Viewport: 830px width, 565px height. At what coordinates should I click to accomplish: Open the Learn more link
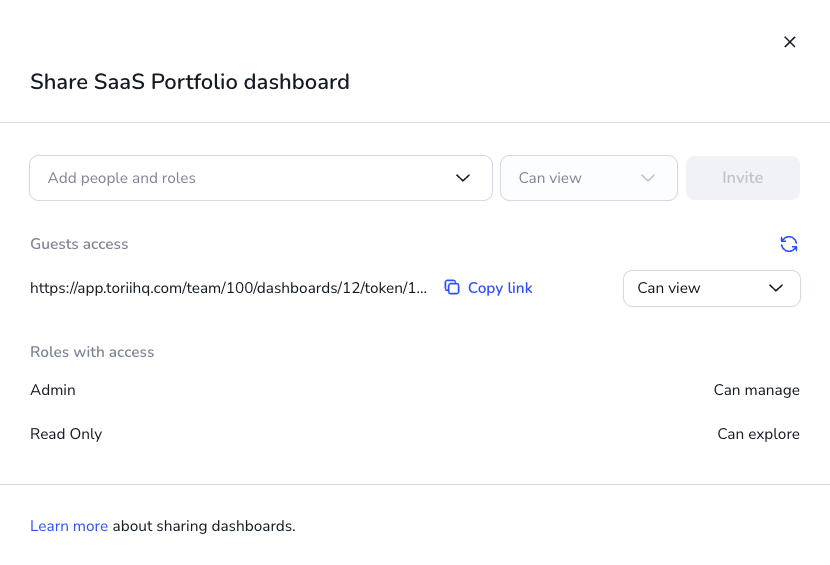click(x=69, y=526)
